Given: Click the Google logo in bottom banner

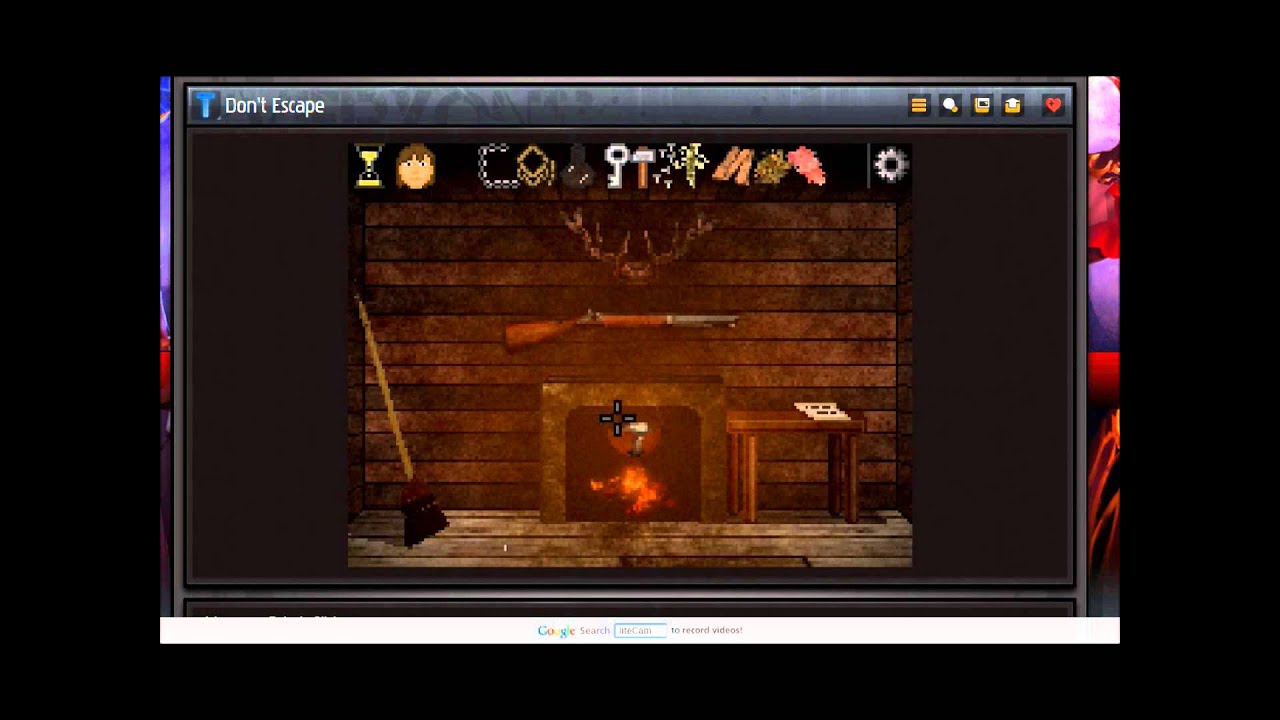Looking at the screenshot, I should point(556,631).
